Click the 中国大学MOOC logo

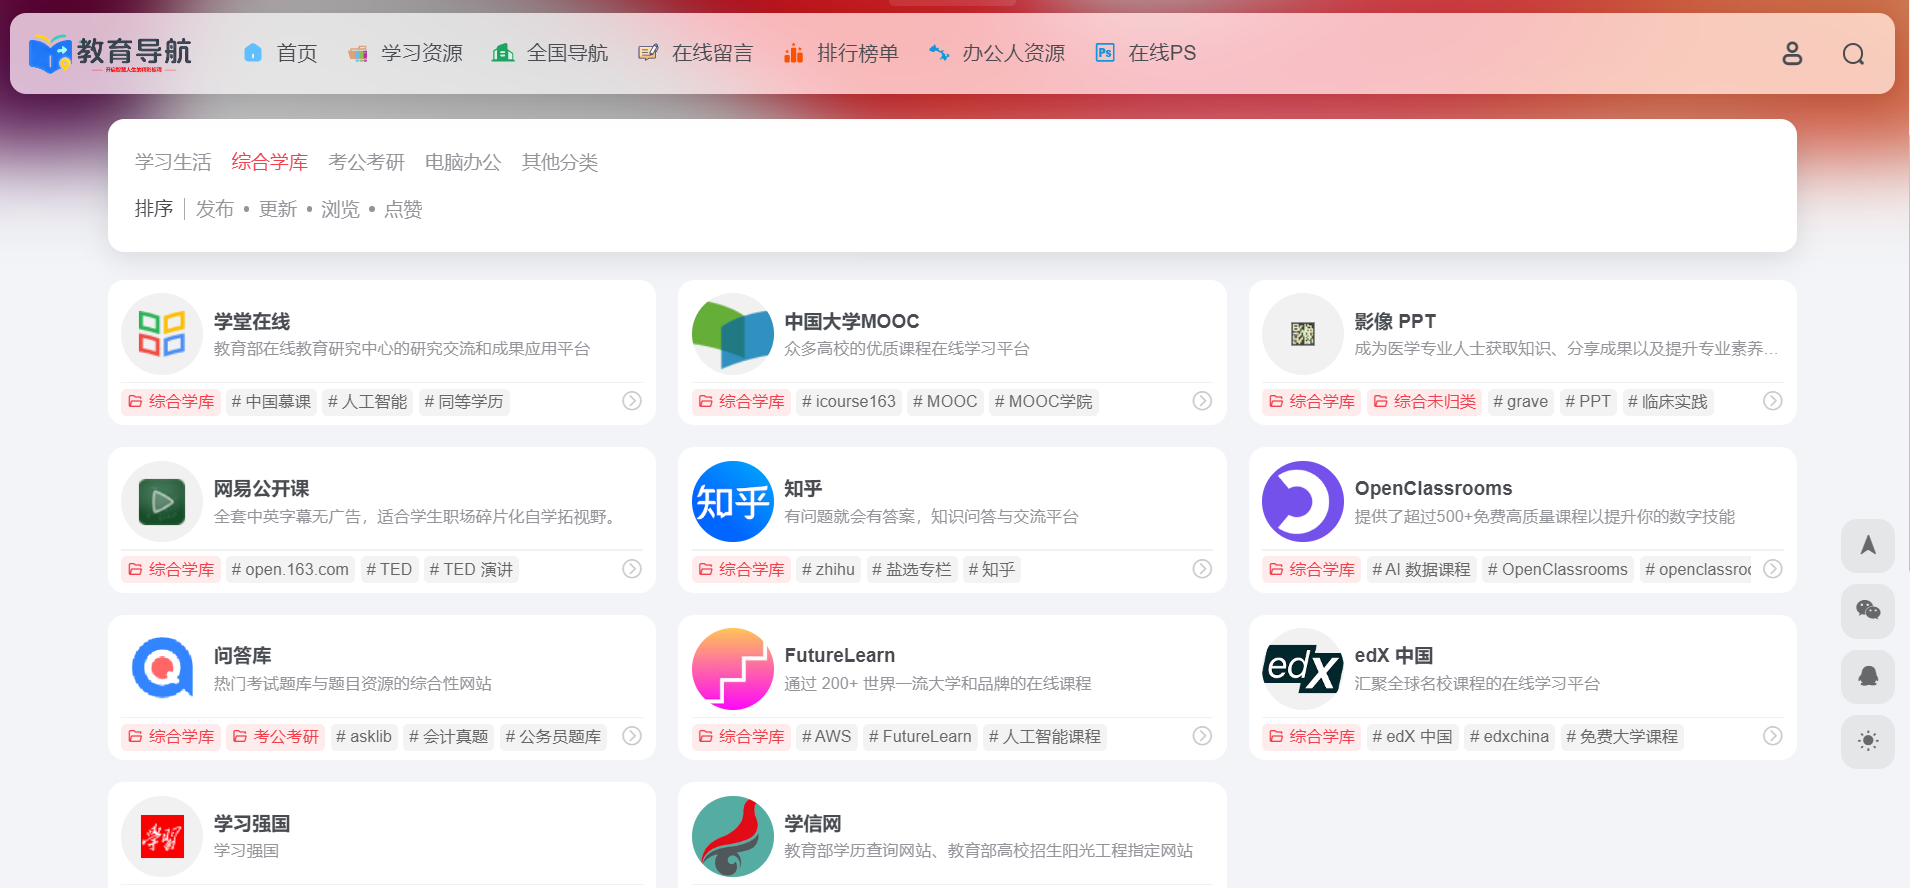tap(733, 334)
